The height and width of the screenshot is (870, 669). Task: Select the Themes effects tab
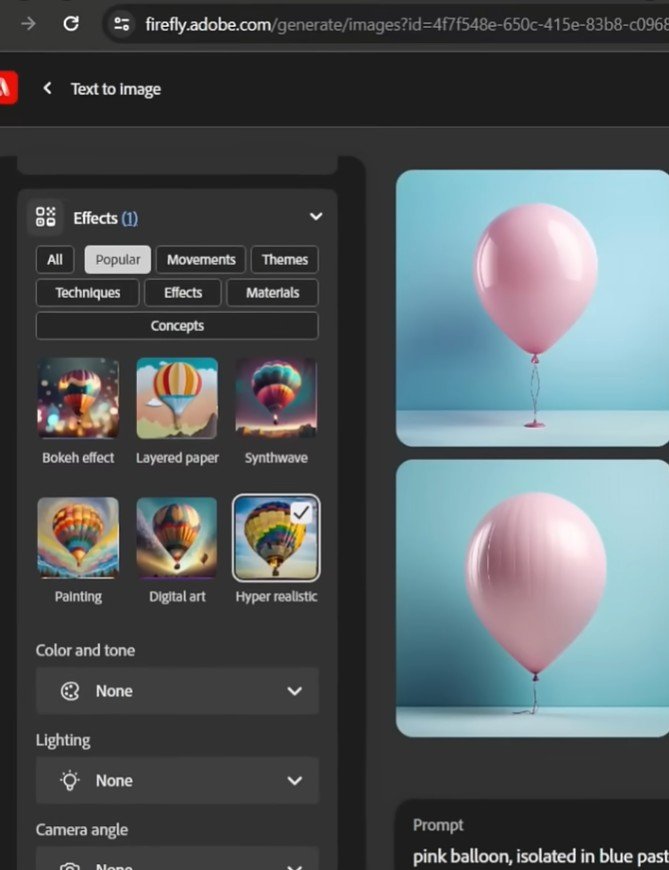(x=284, y=260)
